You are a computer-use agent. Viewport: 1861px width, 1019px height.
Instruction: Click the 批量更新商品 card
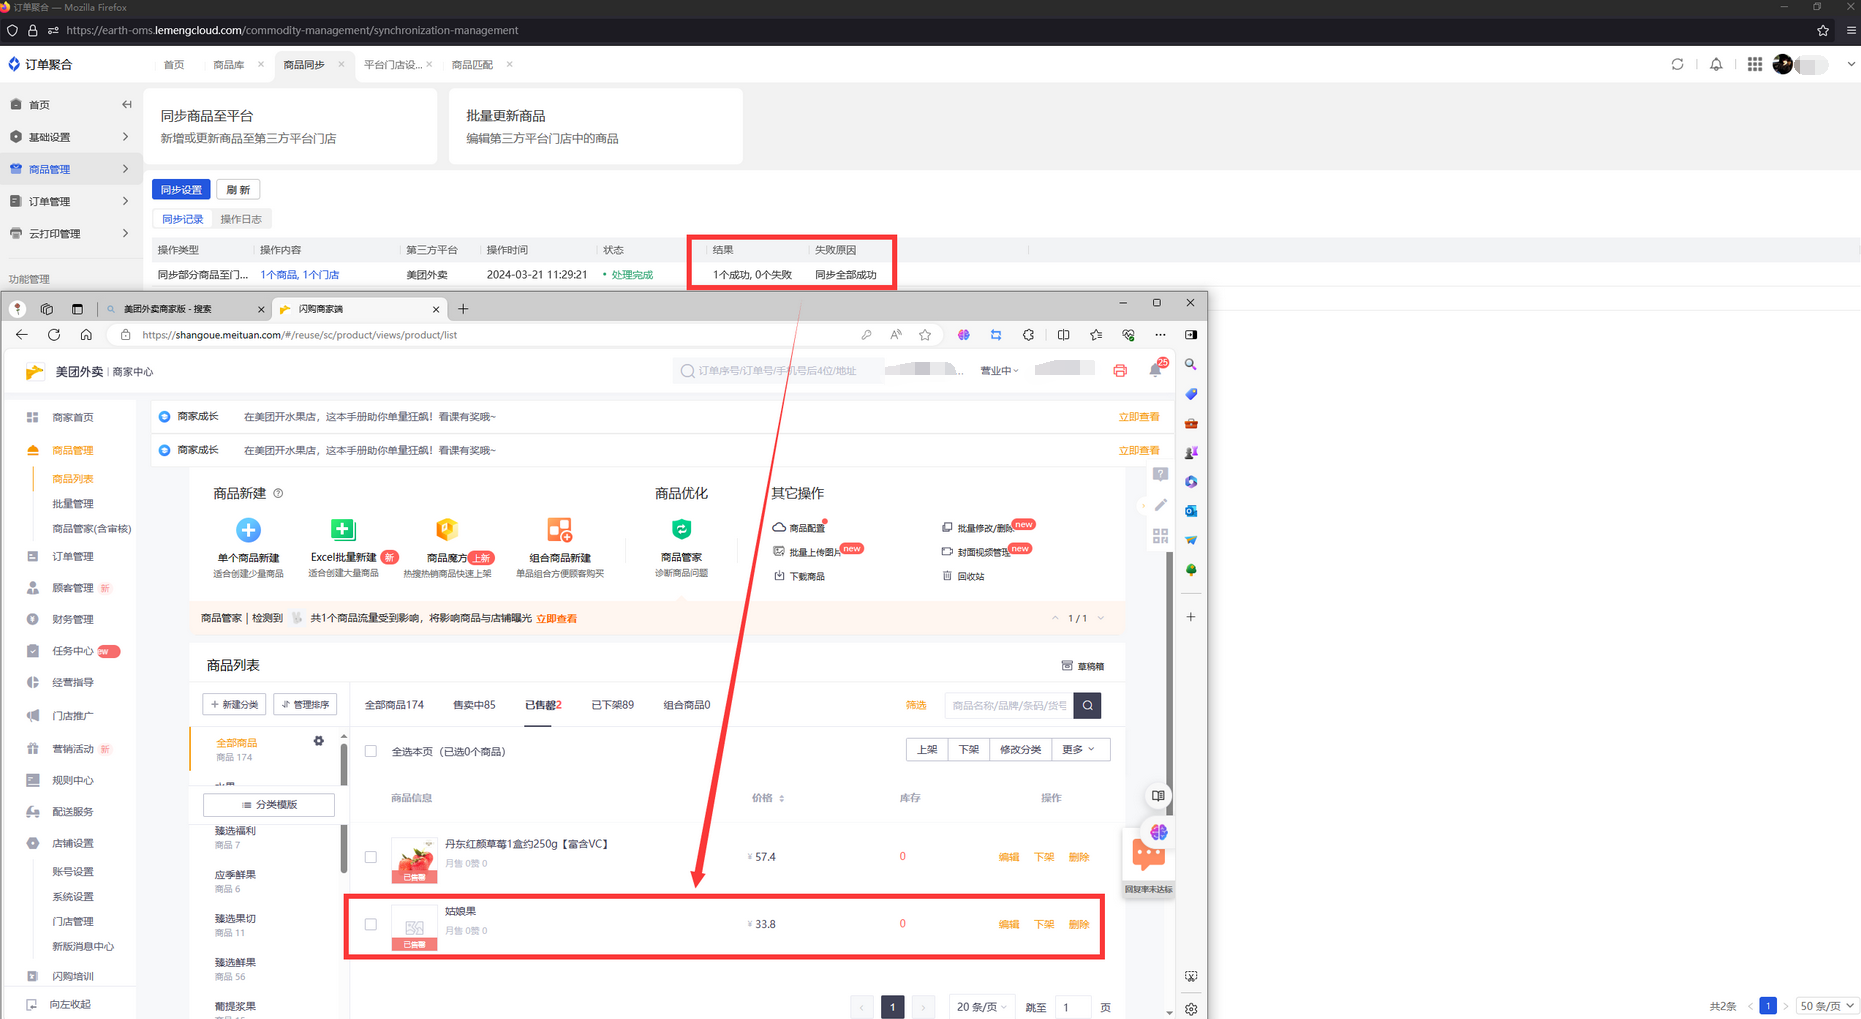click(596, 126)
